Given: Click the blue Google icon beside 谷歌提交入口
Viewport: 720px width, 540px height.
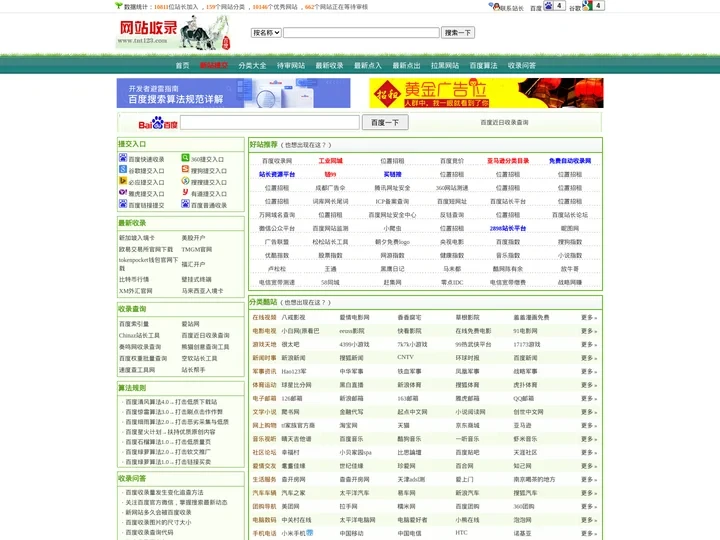Looking at the screenshot, I should (123, 169).
